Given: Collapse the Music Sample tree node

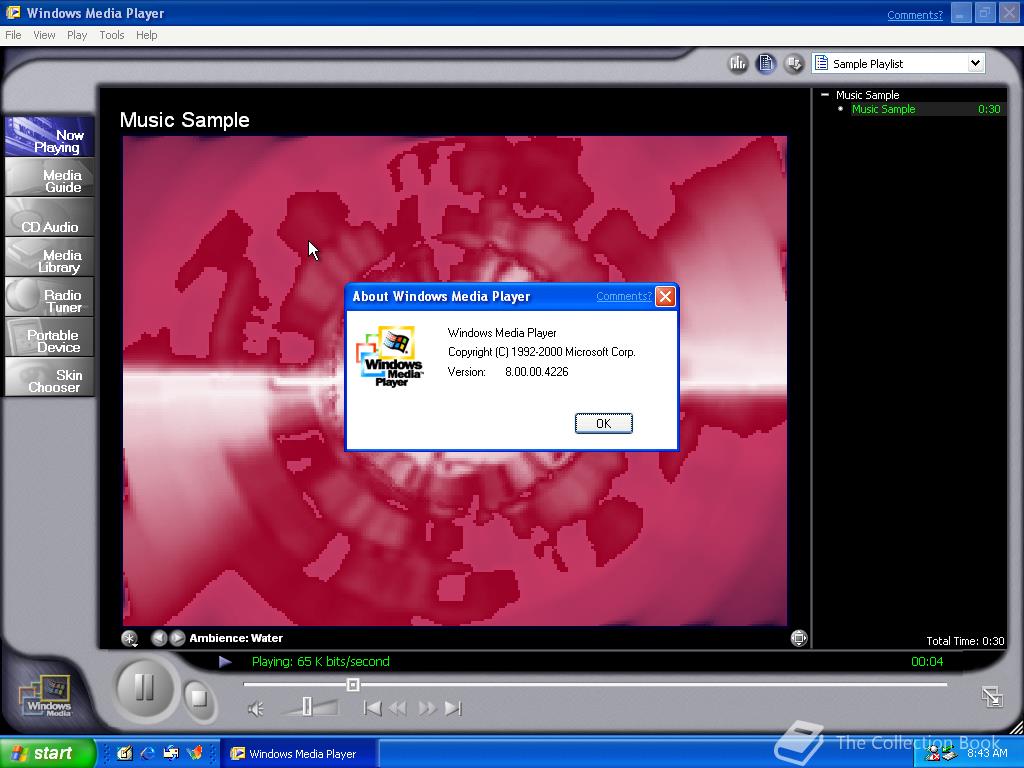Looking at the screenshot, I should tap(824, 95).
